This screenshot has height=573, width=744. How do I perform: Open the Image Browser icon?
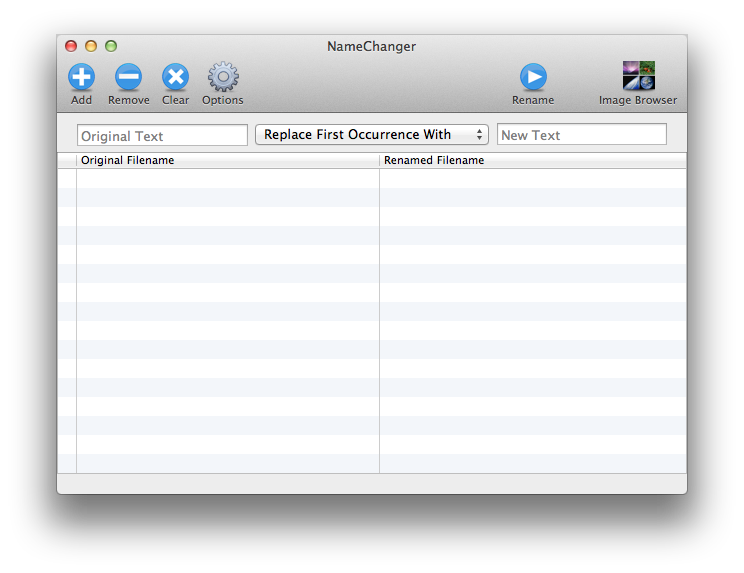pyautogui.click(x=639, y=75)
